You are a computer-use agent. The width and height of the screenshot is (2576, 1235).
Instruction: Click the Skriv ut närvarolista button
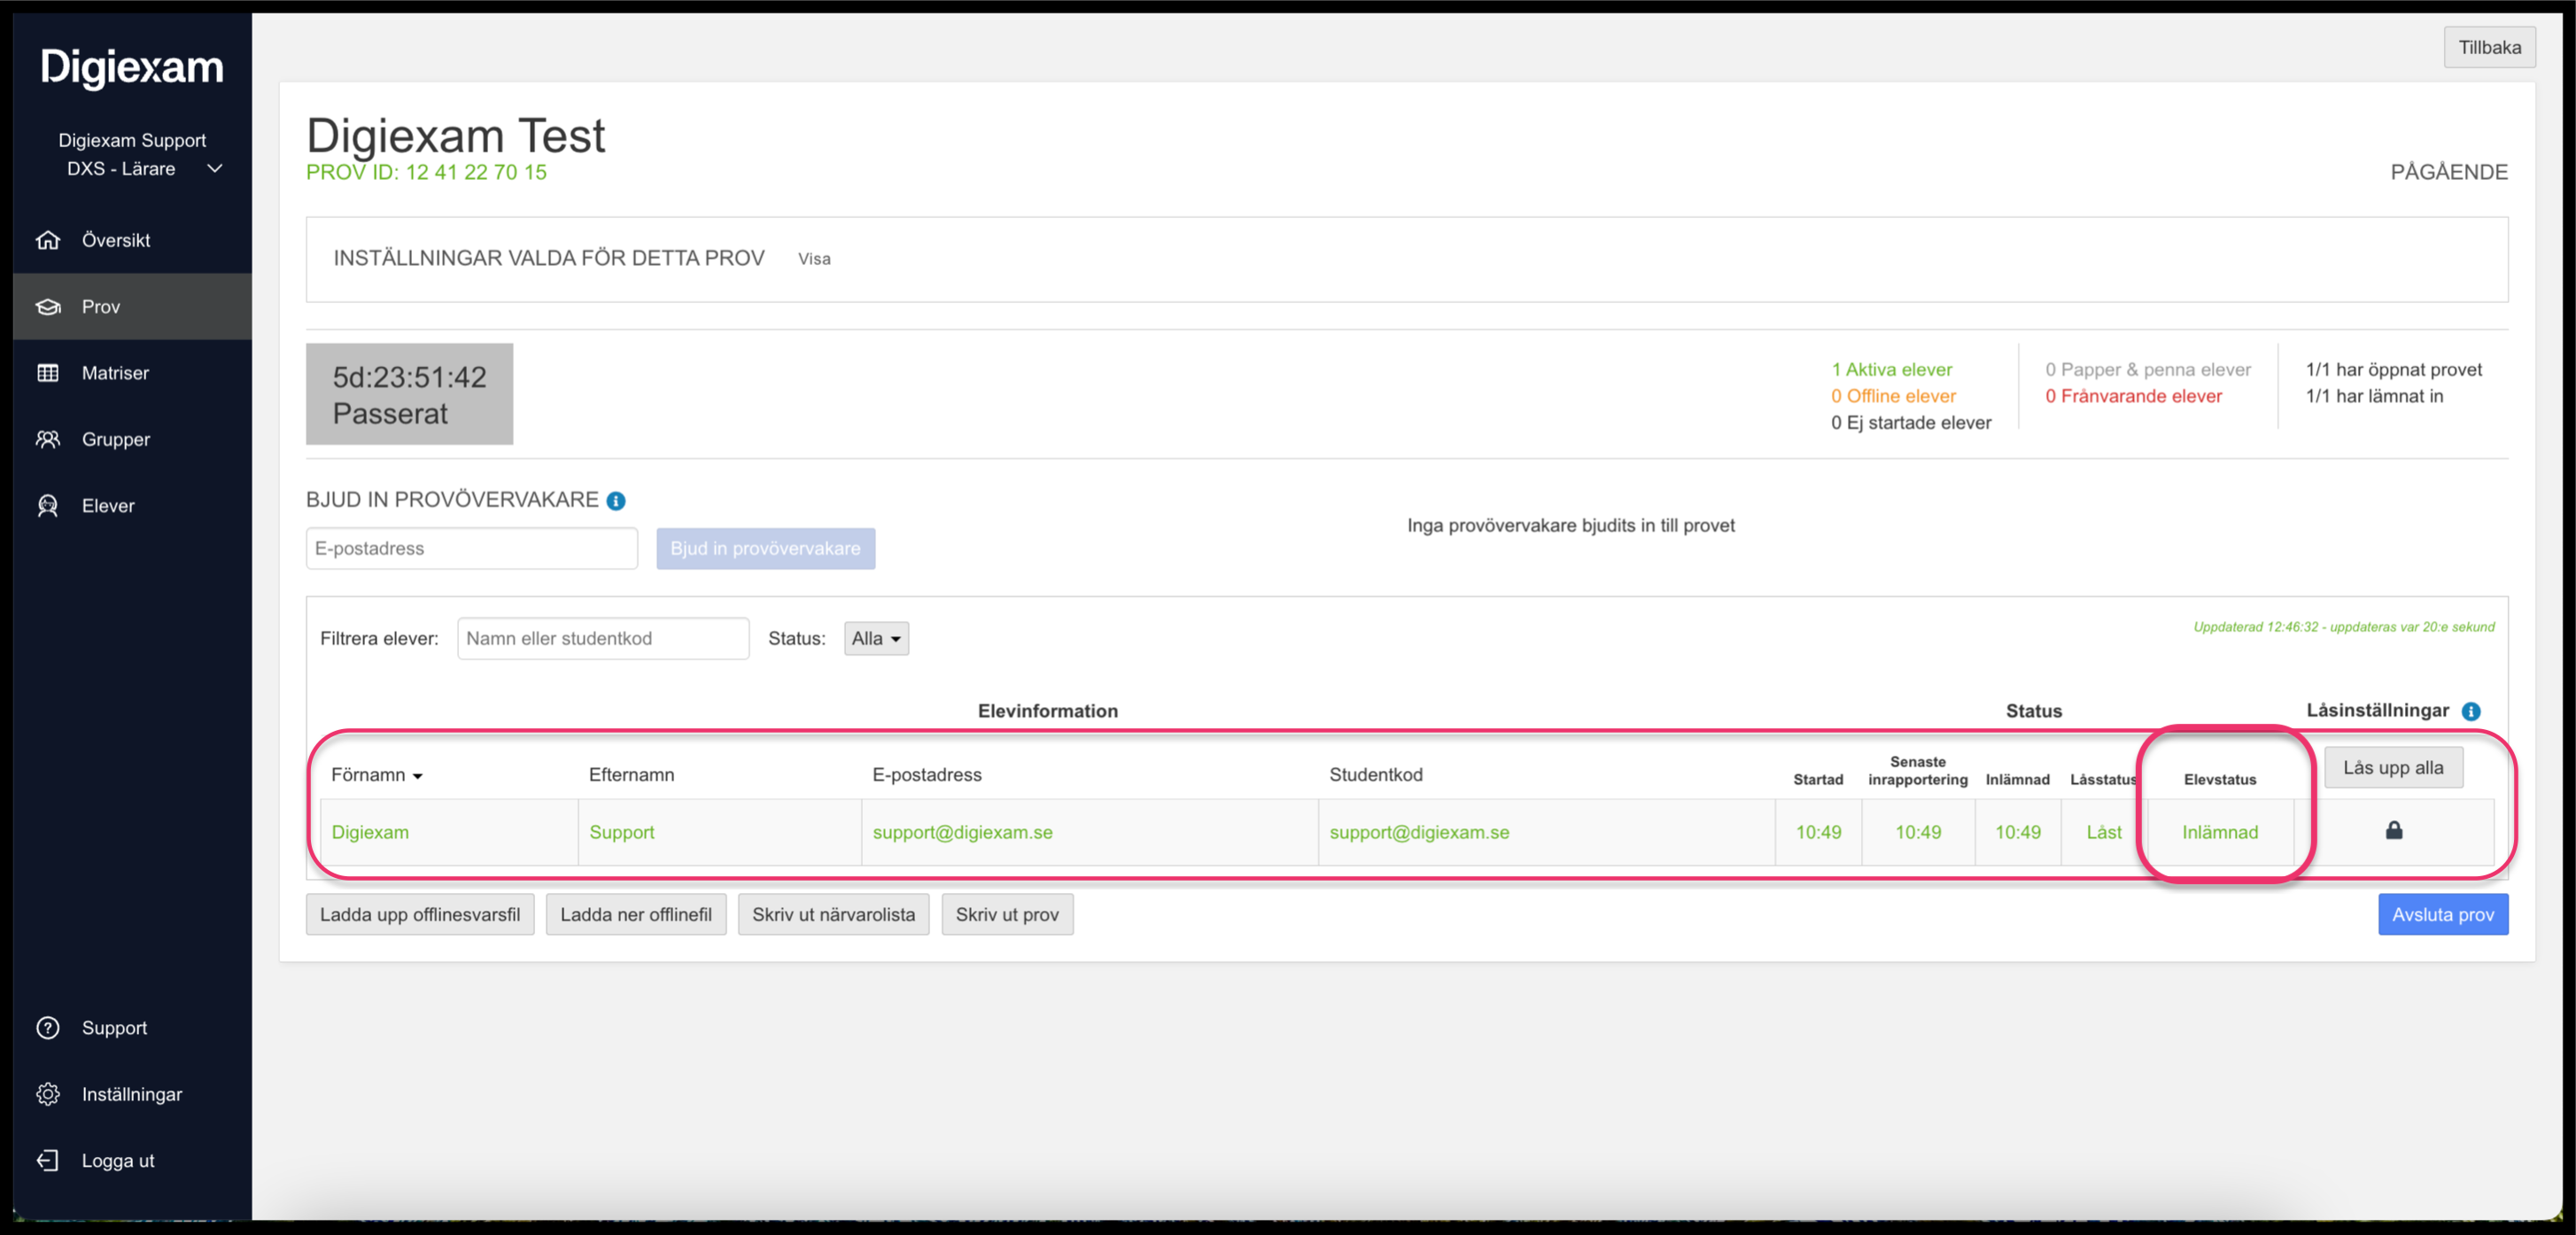[x=833, y=914]
